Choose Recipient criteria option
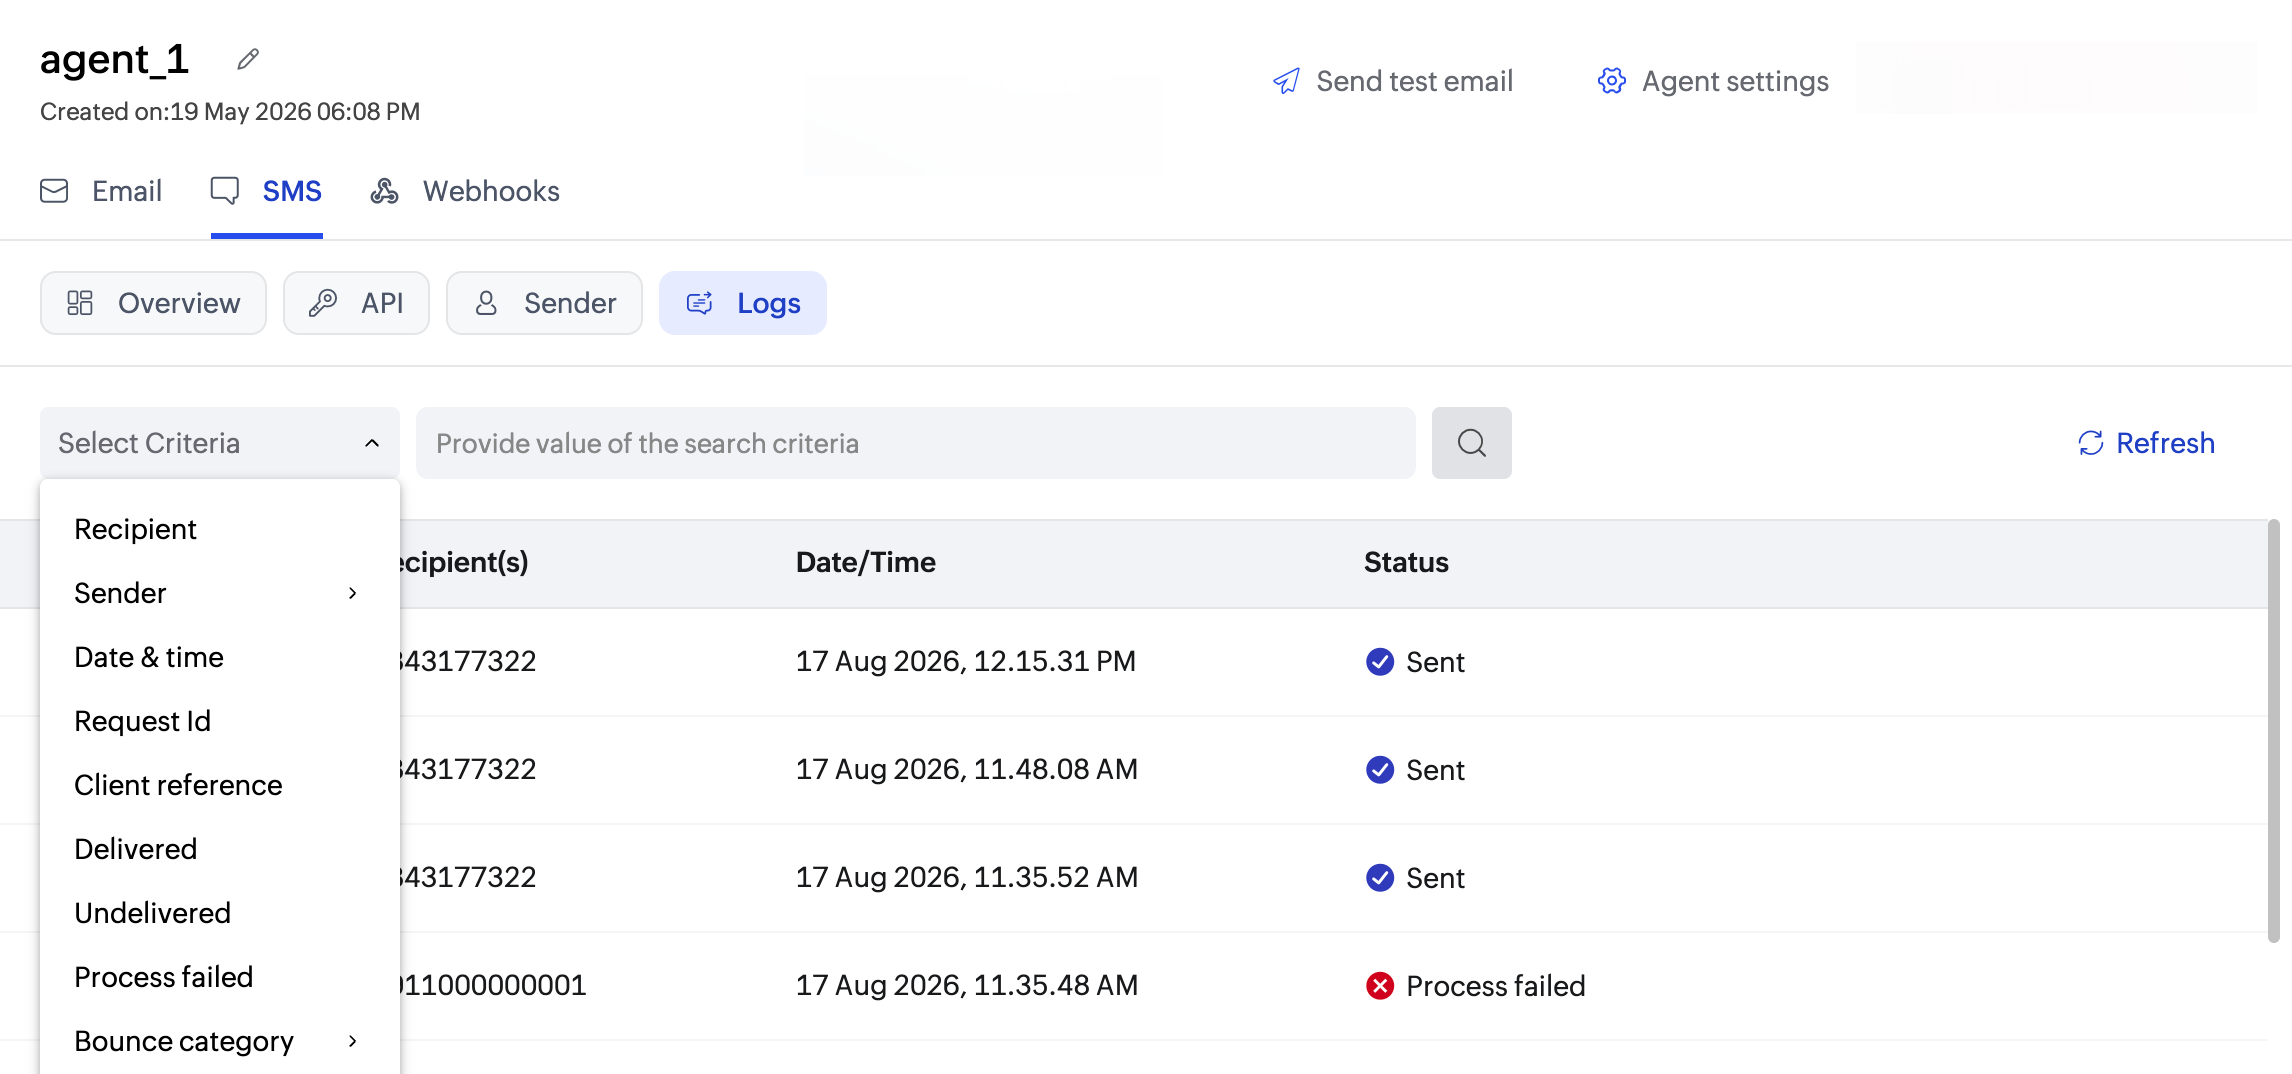The height and width of the screenshot is (1074, 2292). pos(220,529)
